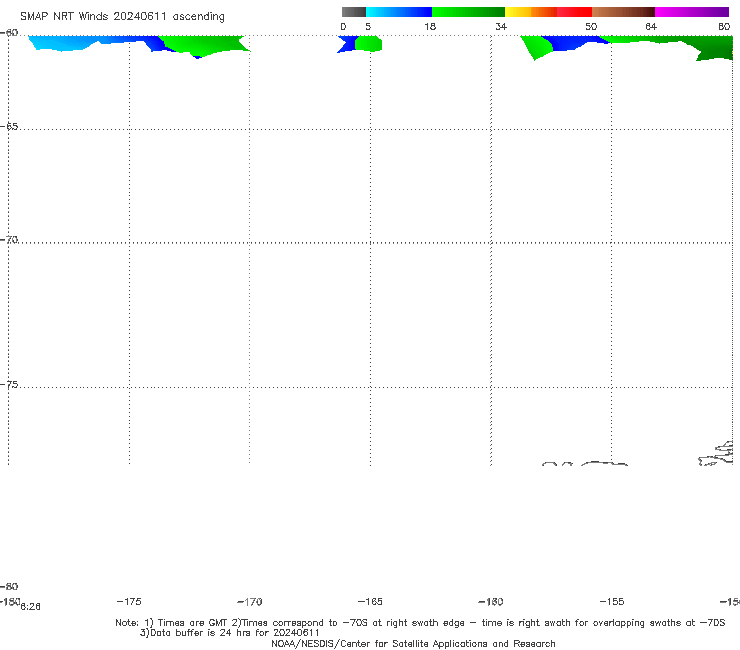Select the "-65" latitude axis label
740x650 pixels.
click(9, 127)
